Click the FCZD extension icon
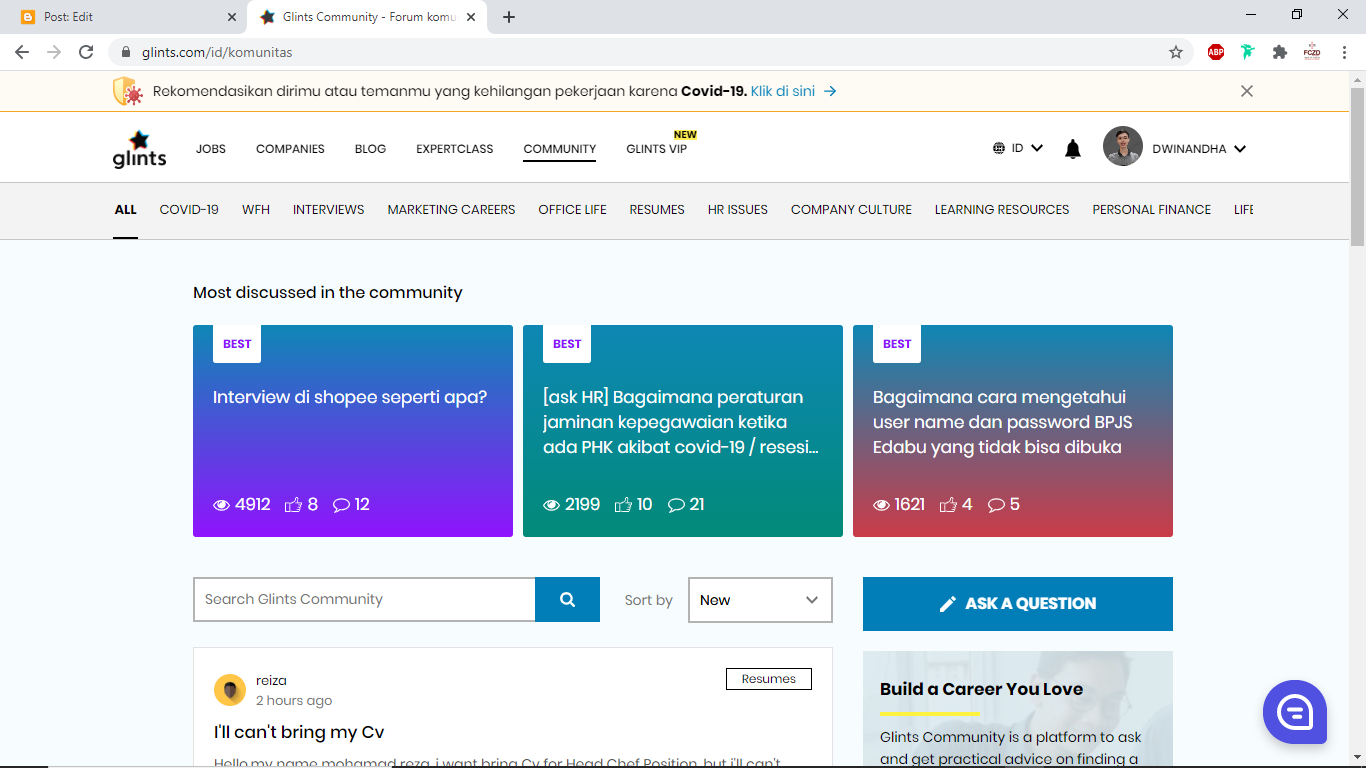 1312,52
